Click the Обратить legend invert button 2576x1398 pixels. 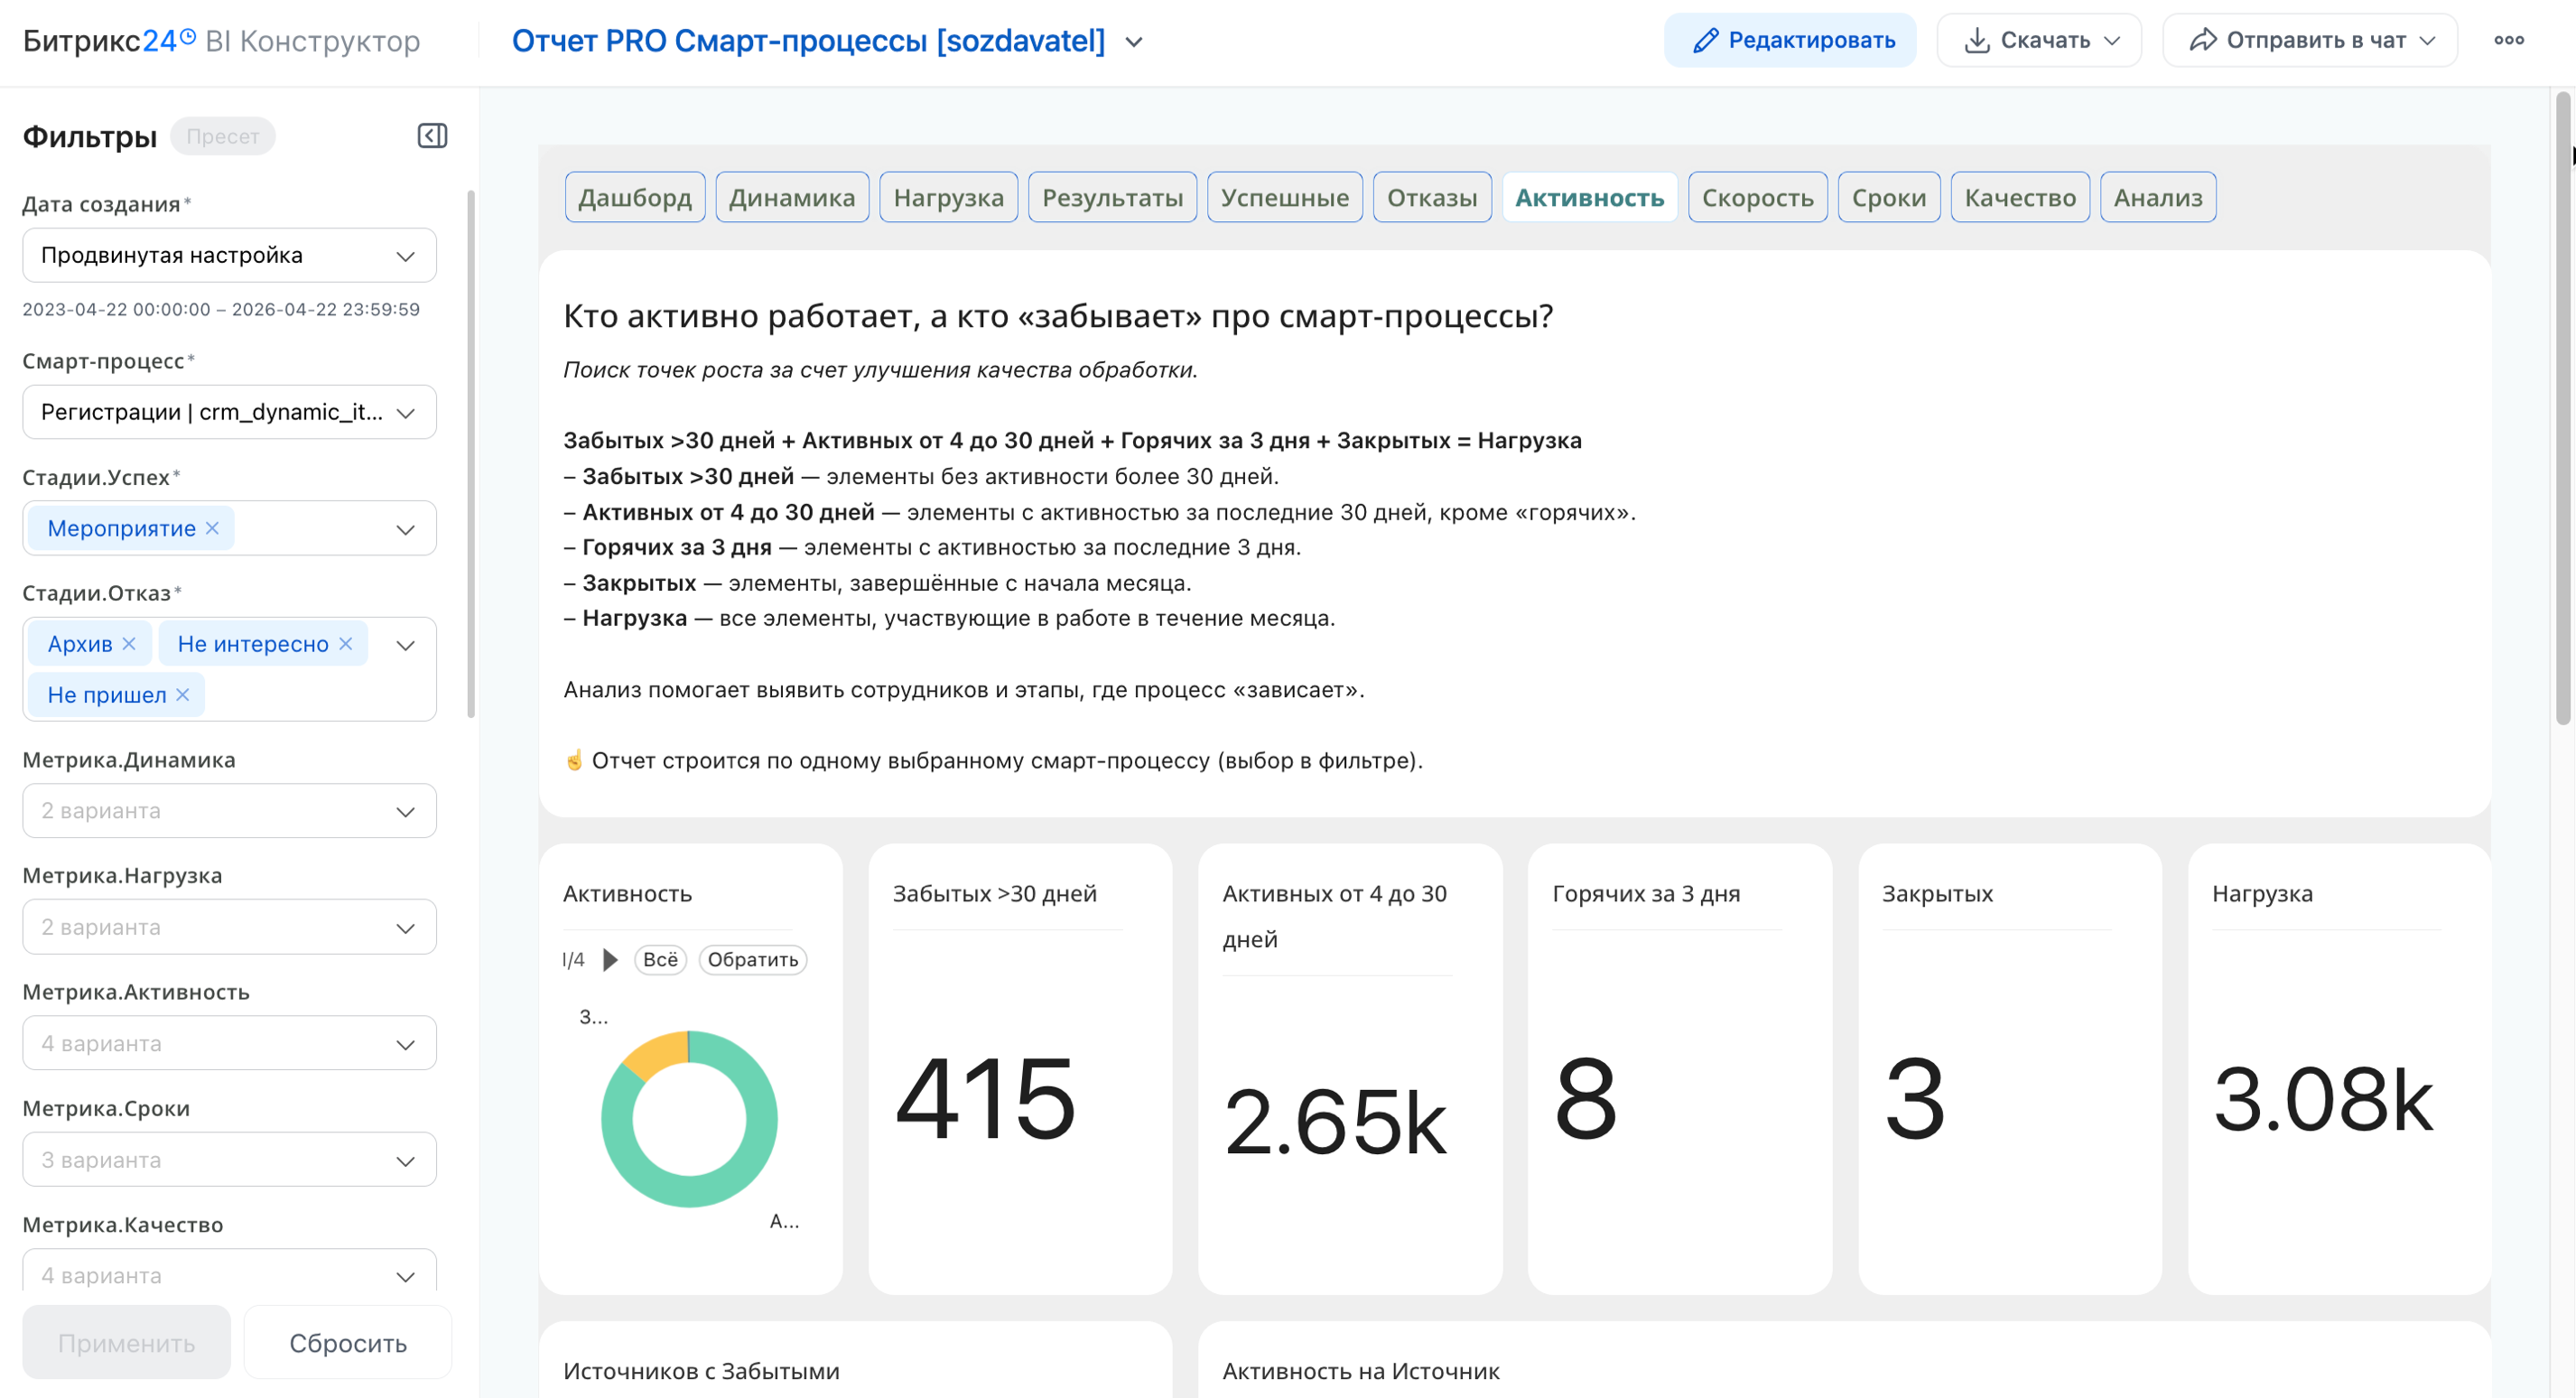(752, 960)
